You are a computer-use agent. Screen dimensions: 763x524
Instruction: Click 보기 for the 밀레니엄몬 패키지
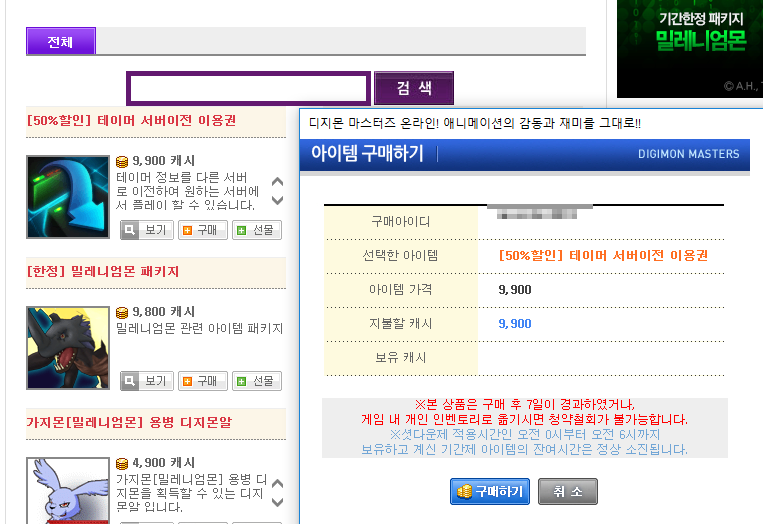[x=147, y=381]
